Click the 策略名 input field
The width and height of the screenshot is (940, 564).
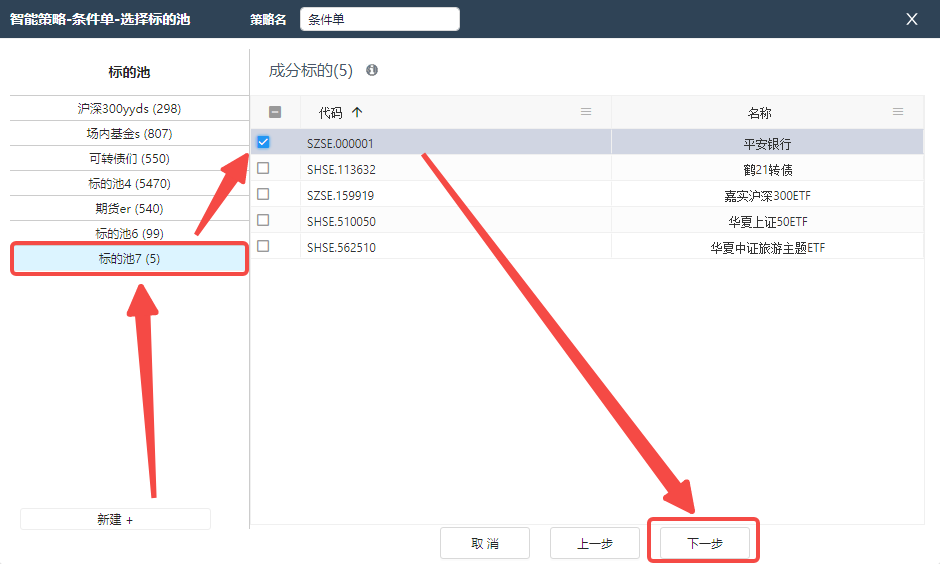379,19
